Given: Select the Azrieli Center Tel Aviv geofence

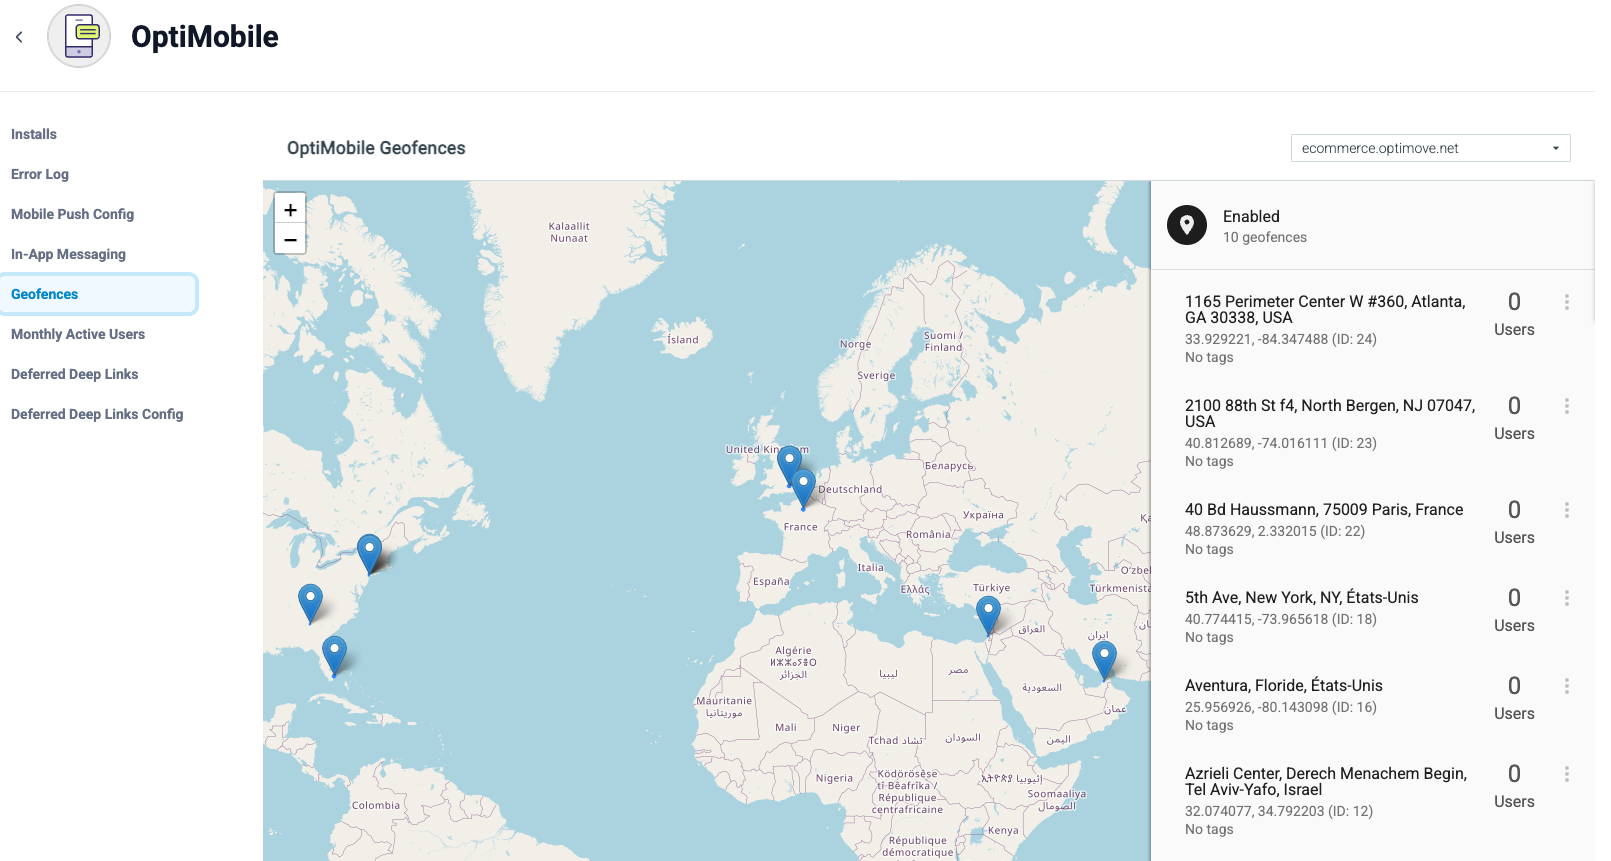Looking at the screenshot, I should [x=1326, y=781].
